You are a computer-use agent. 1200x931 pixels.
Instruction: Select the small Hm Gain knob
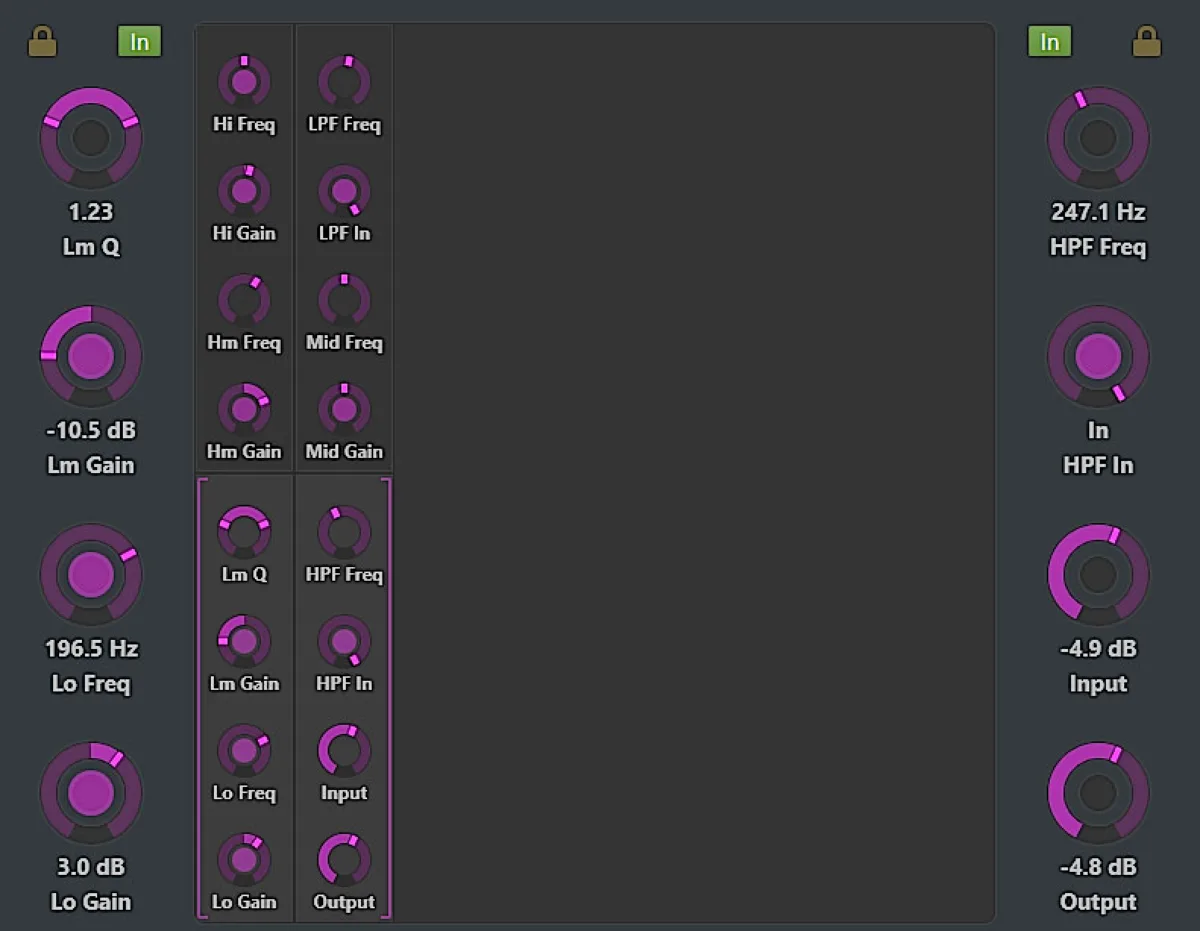click(x=244, y=409)
